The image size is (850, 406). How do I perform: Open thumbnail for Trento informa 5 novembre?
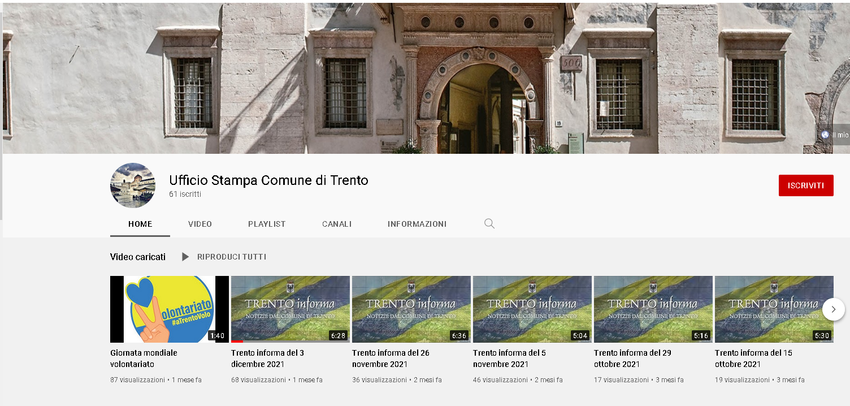532,309
